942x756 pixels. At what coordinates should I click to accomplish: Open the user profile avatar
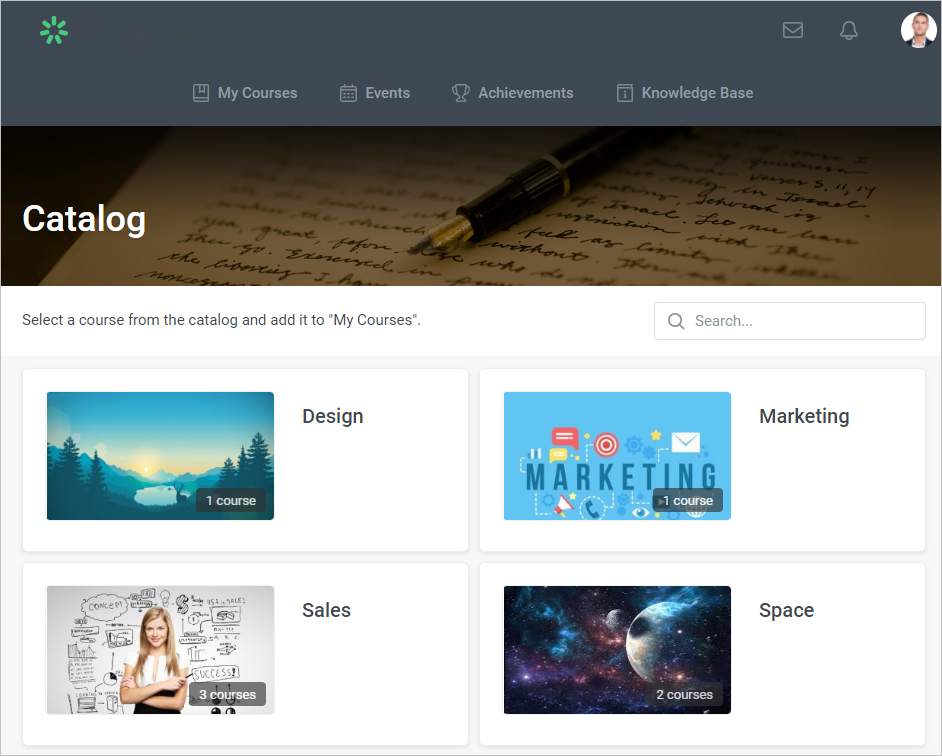(x=918, y=30)
